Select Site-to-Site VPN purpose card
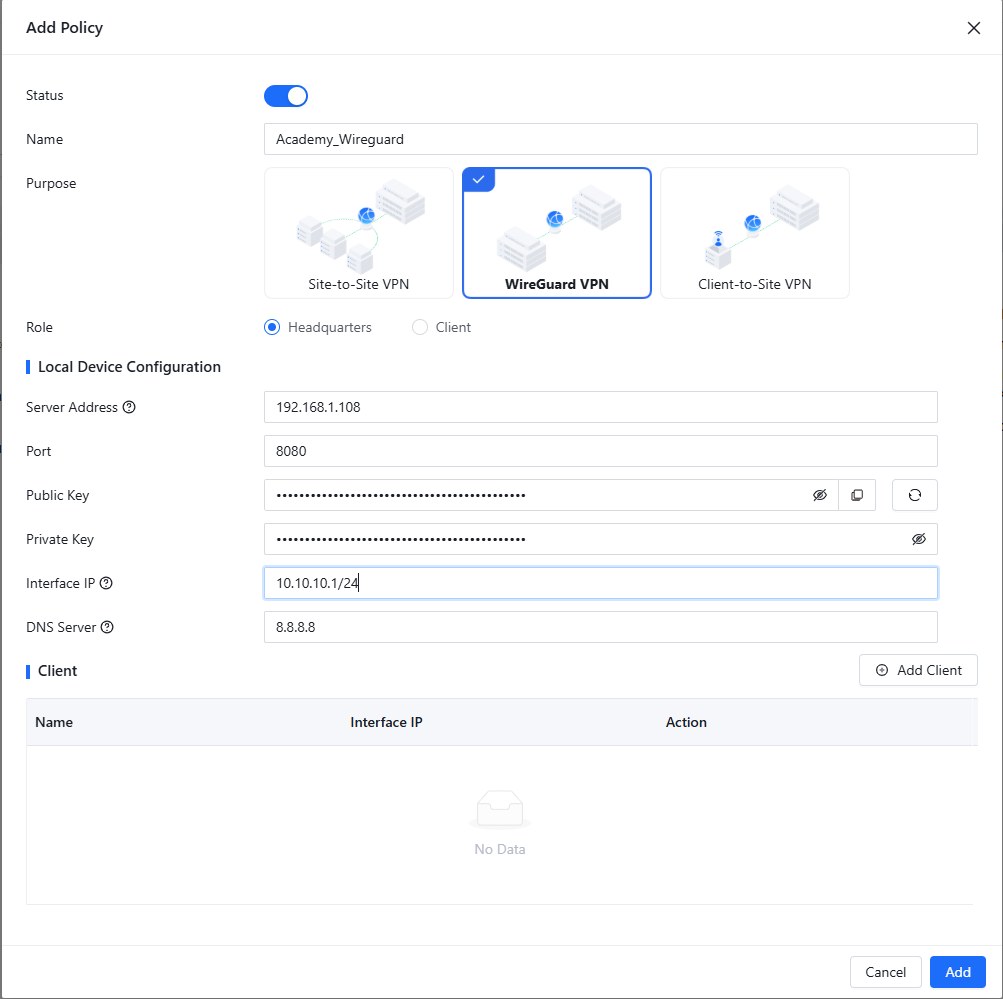 pos(358,233)
